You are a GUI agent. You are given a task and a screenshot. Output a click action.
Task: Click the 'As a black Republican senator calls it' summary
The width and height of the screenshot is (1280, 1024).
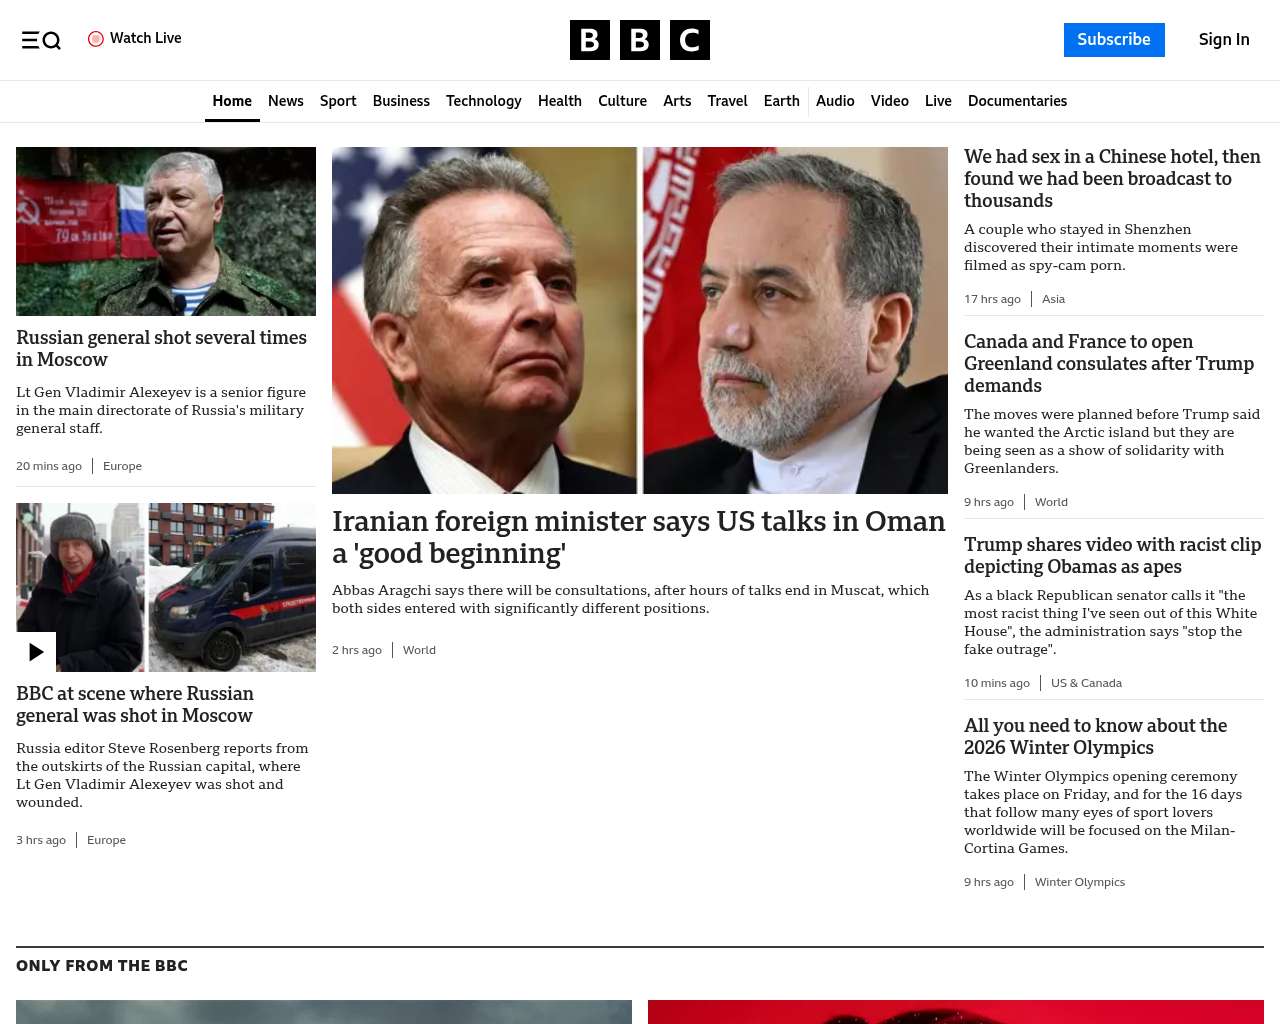1110,622
